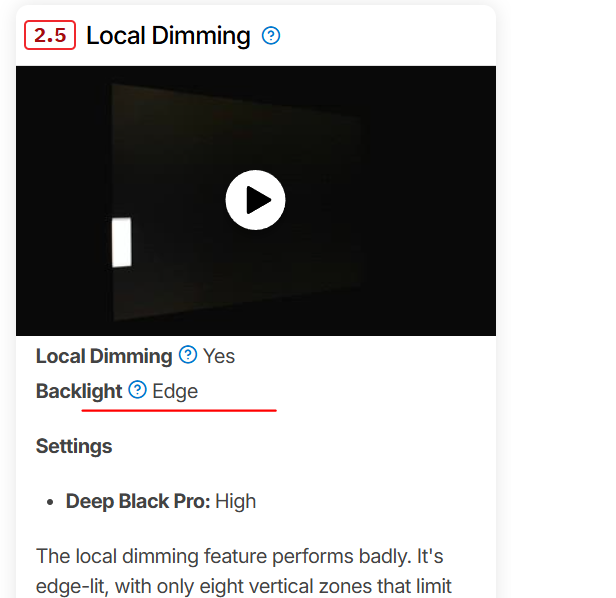Click the red underline beneath Backlight

[x=179, y=410]
